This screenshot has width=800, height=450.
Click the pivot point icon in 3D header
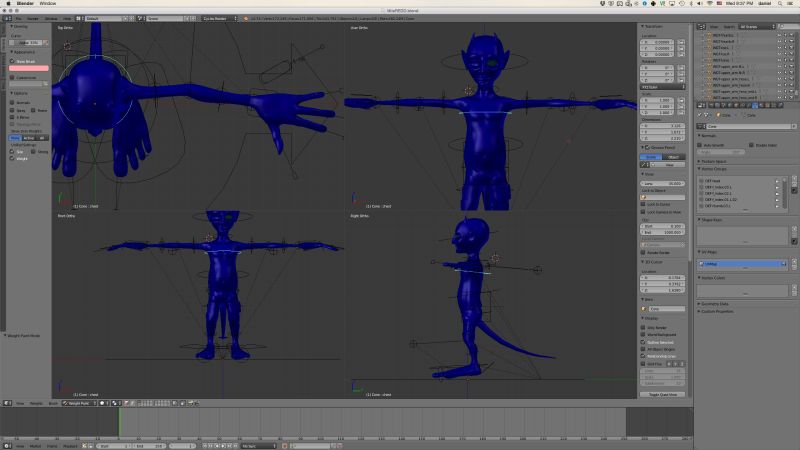point(115,403)
